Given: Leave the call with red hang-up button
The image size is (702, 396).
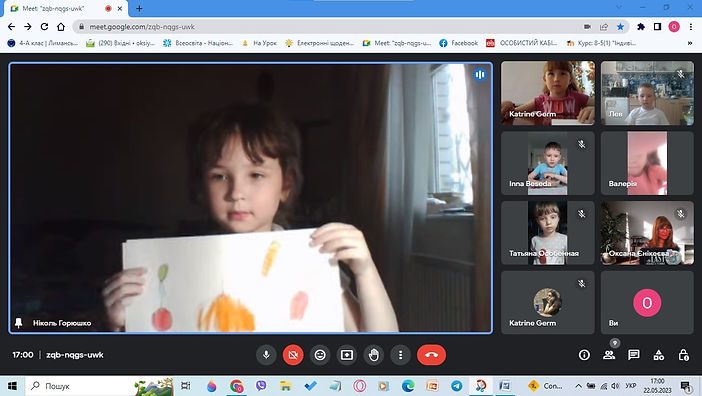Looking at the screenshot, I should [431, 355].
